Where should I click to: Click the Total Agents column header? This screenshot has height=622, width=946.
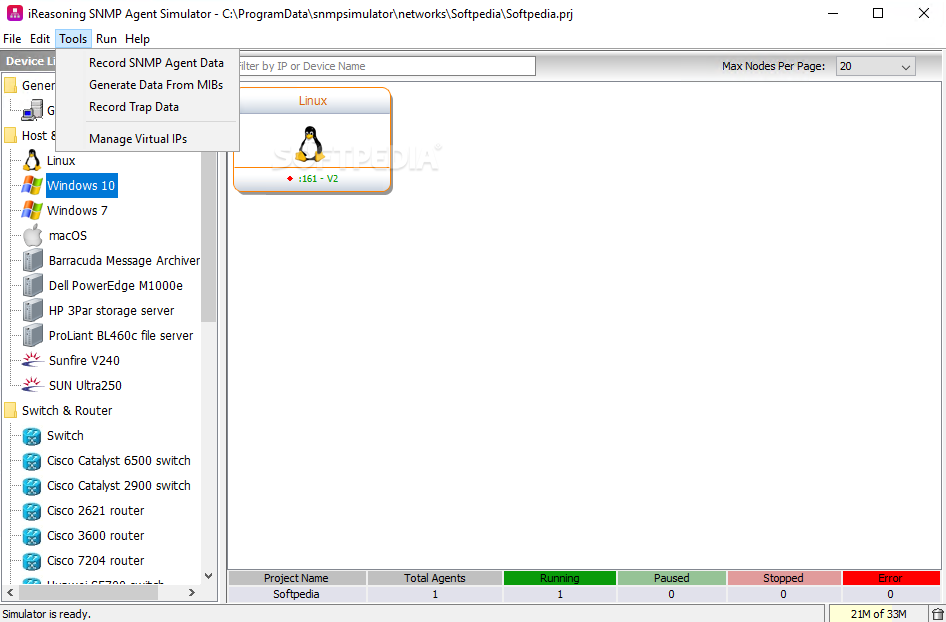[434, 578]
